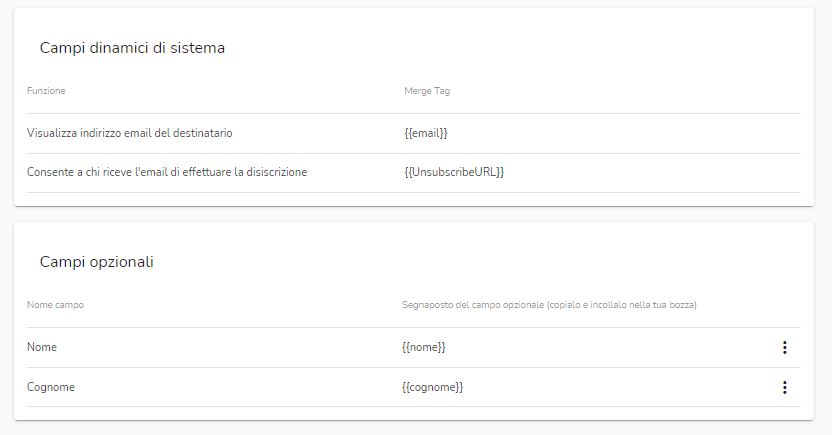The height and width of the screenshot is (435, 832).
Task: Click the Visualizza indirizzo email del destinatario row
Action: pos(414,133)
